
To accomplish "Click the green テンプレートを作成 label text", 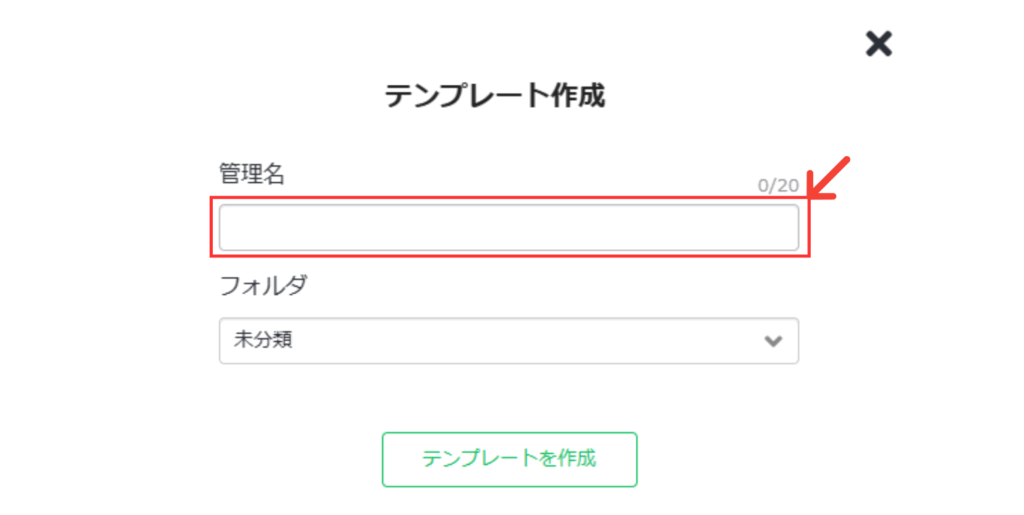I will pyautogui.click(x=509, y=459).
